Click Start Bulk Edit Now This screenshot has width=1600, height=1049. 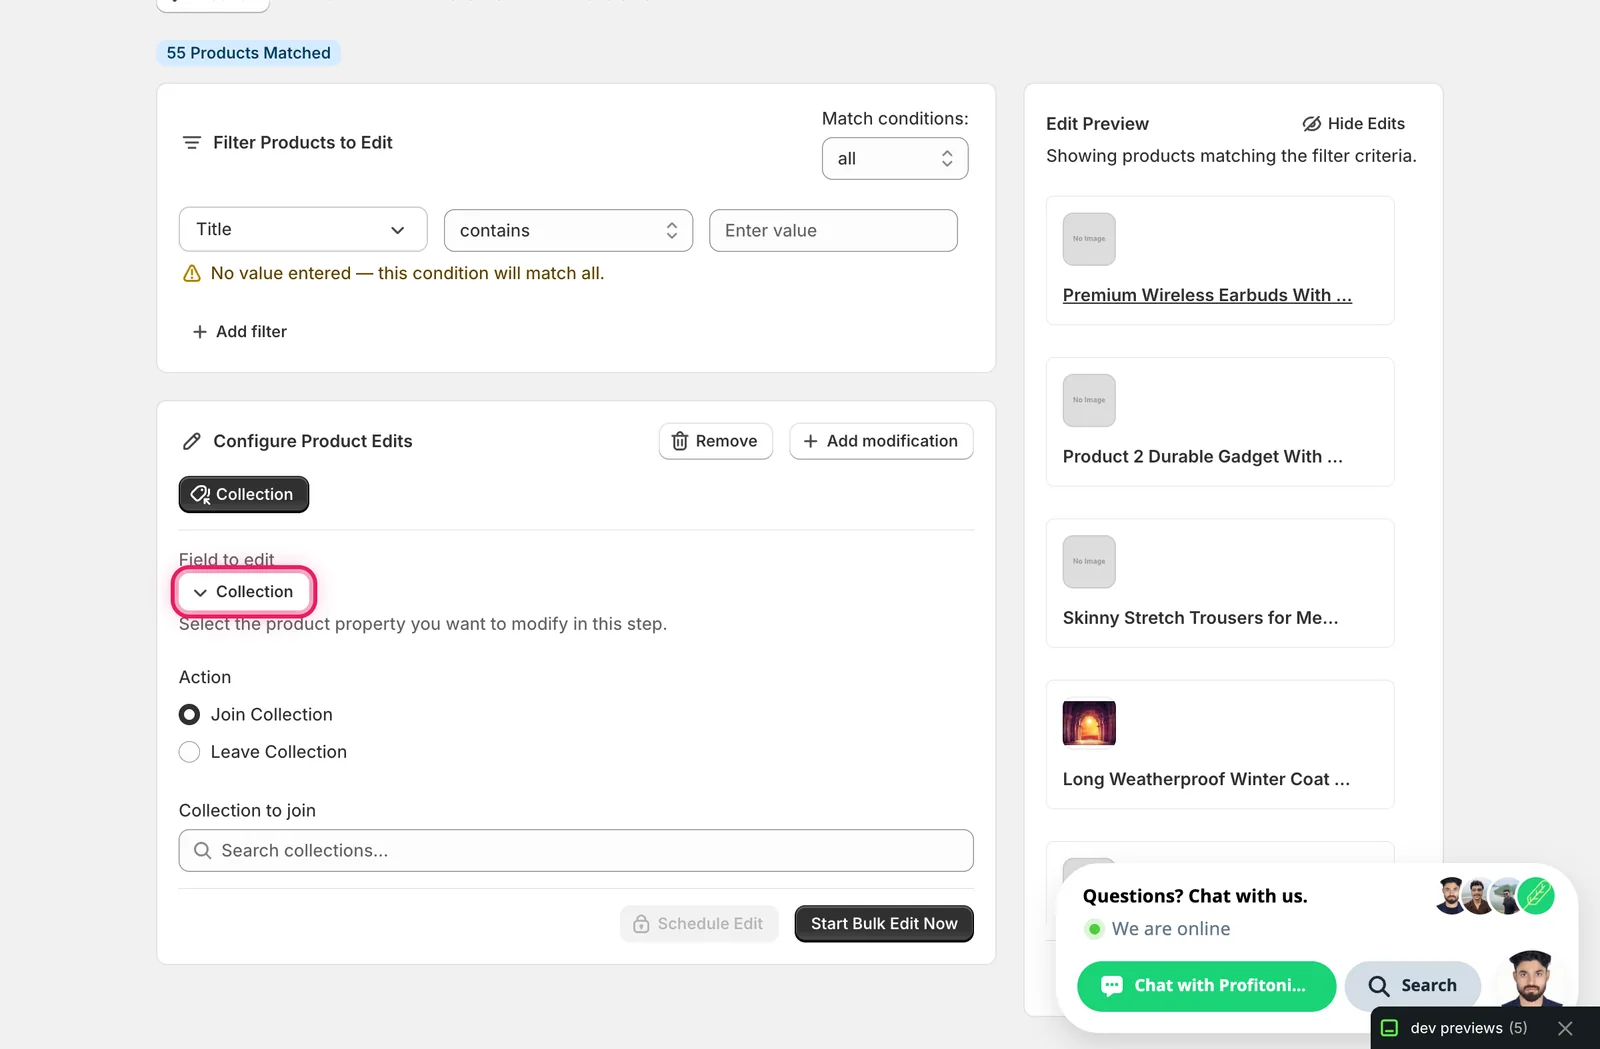(884, 924)
